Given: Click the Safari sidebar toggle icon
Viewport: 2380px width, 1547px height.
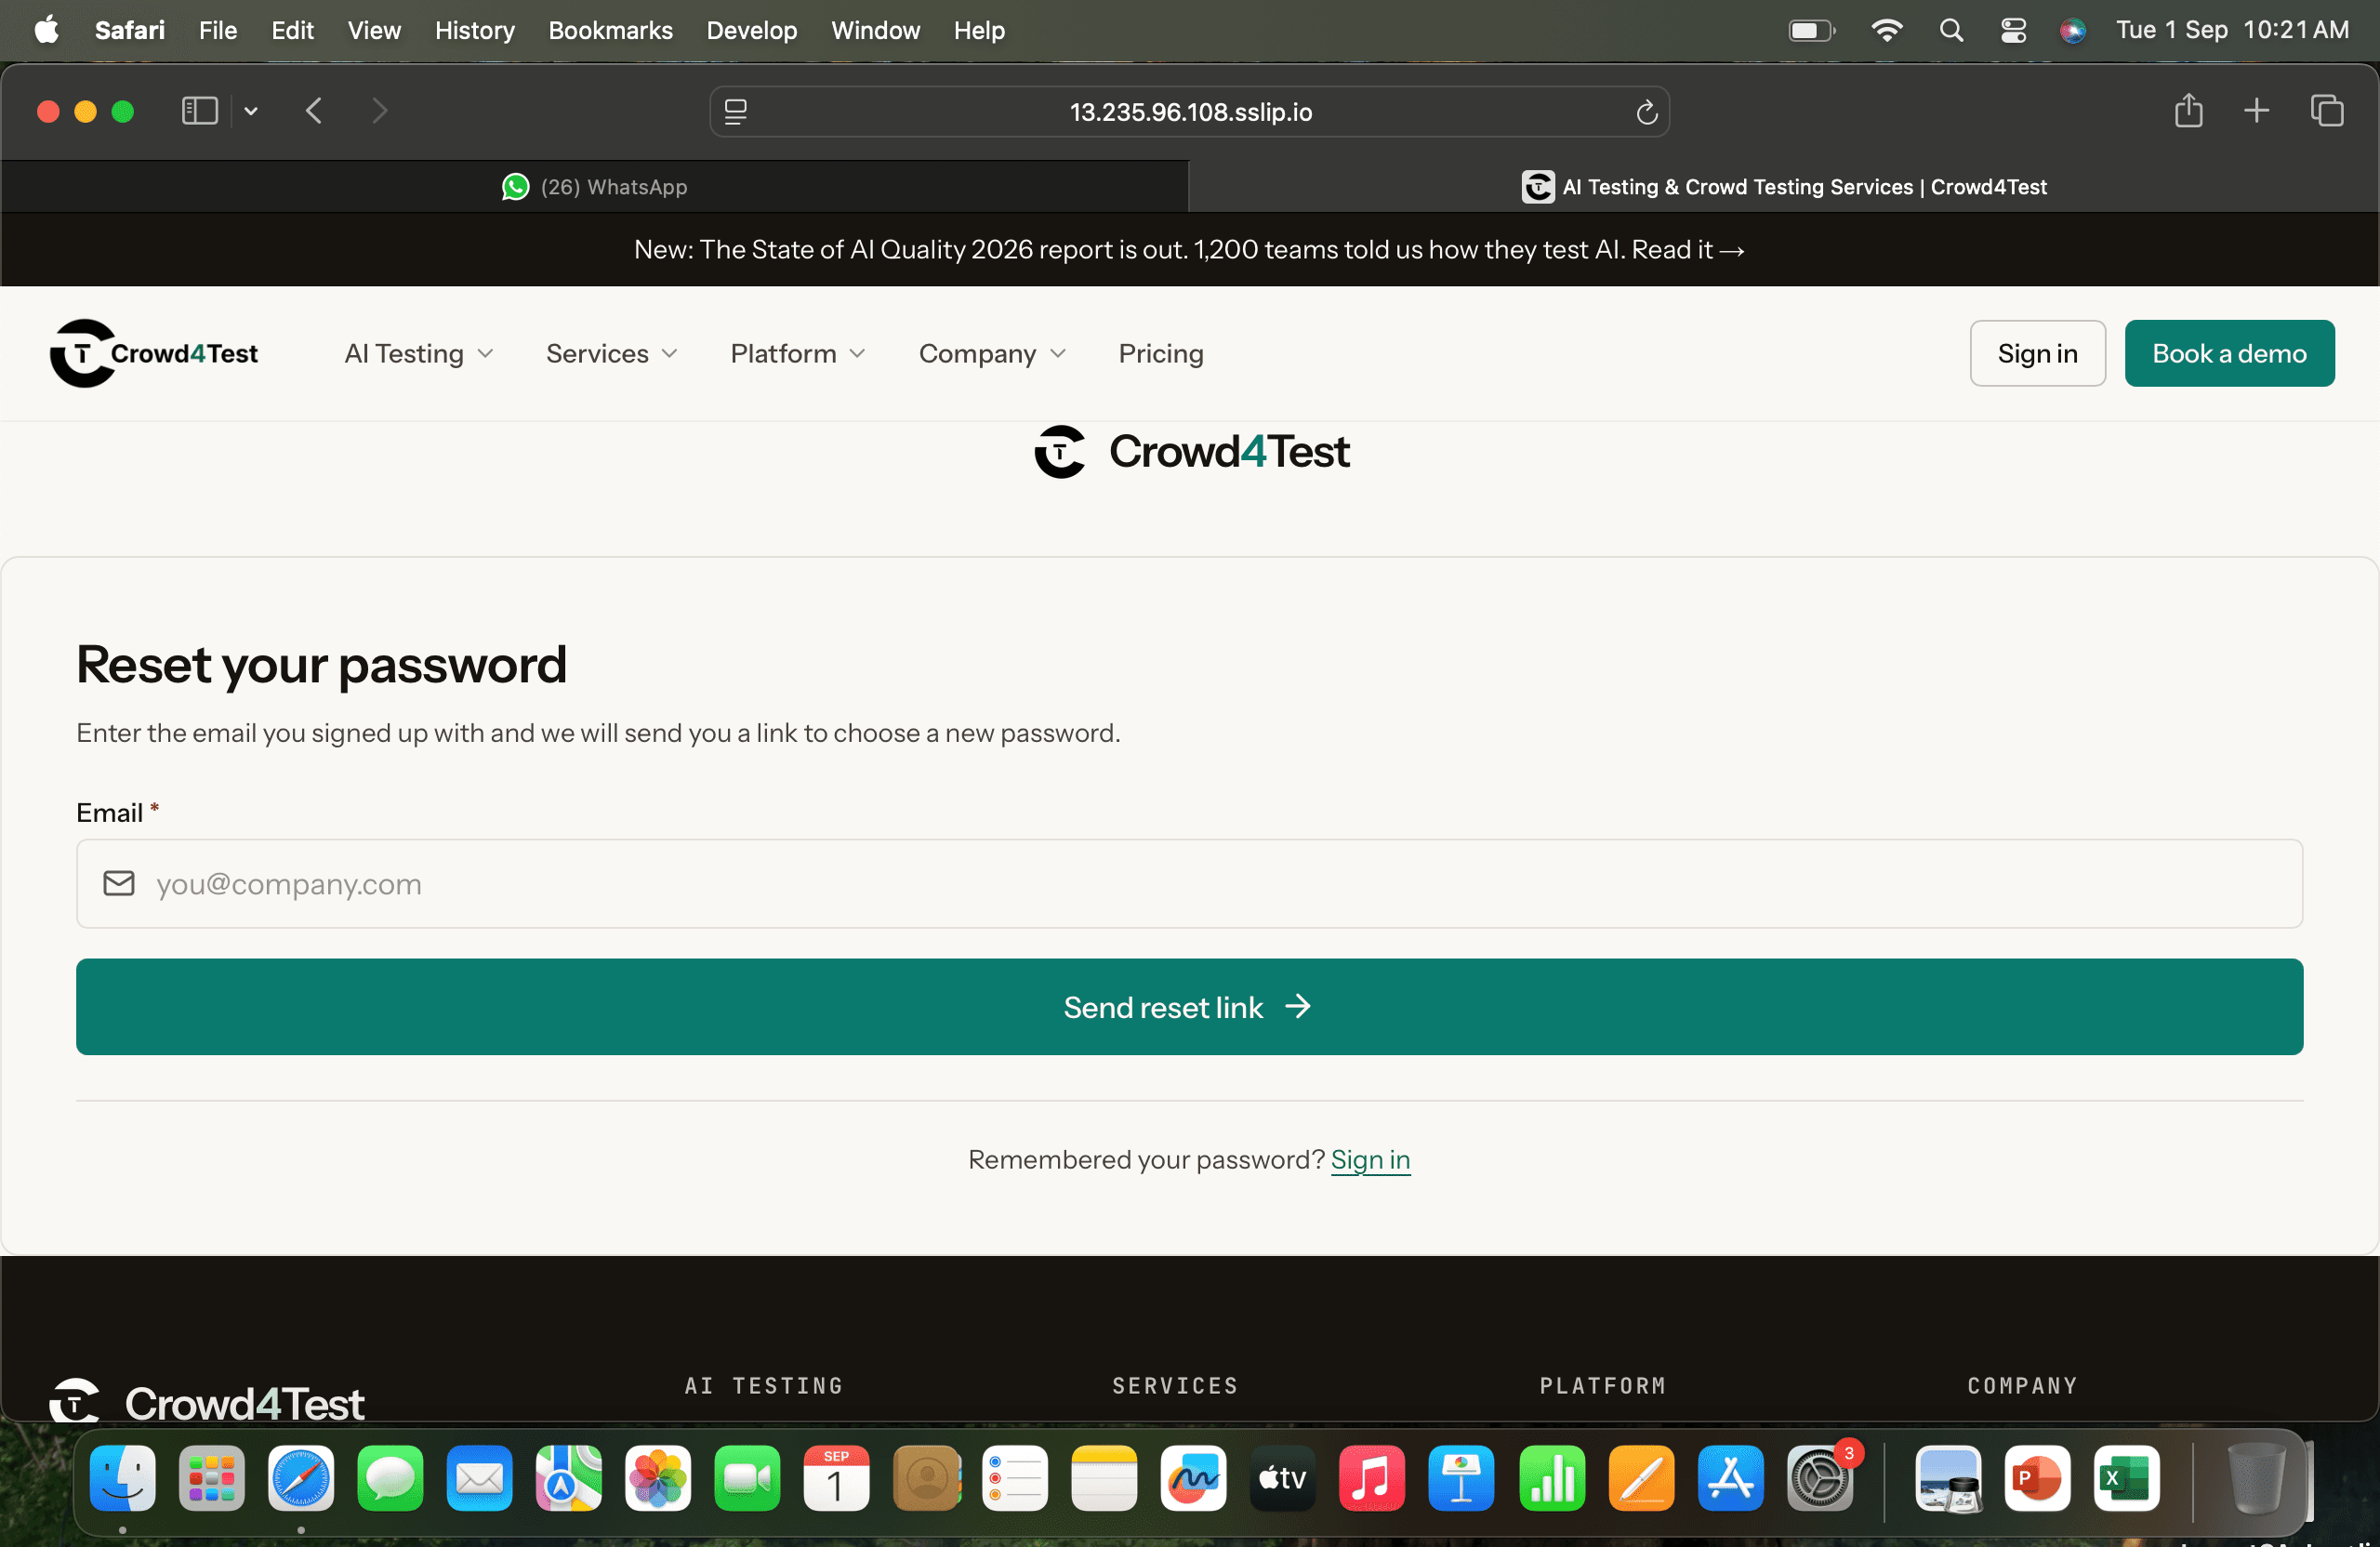Looking at the screenshot, I should (199, 111).
